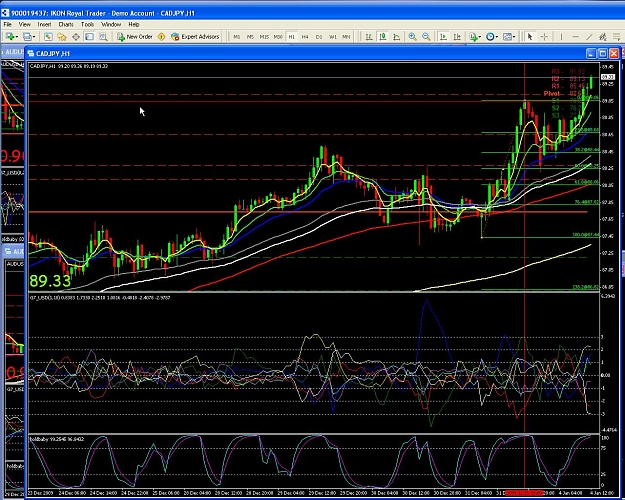Open the Indicators list icon
Viewport: 625px width, 500px height.
[x=473, y=37]
